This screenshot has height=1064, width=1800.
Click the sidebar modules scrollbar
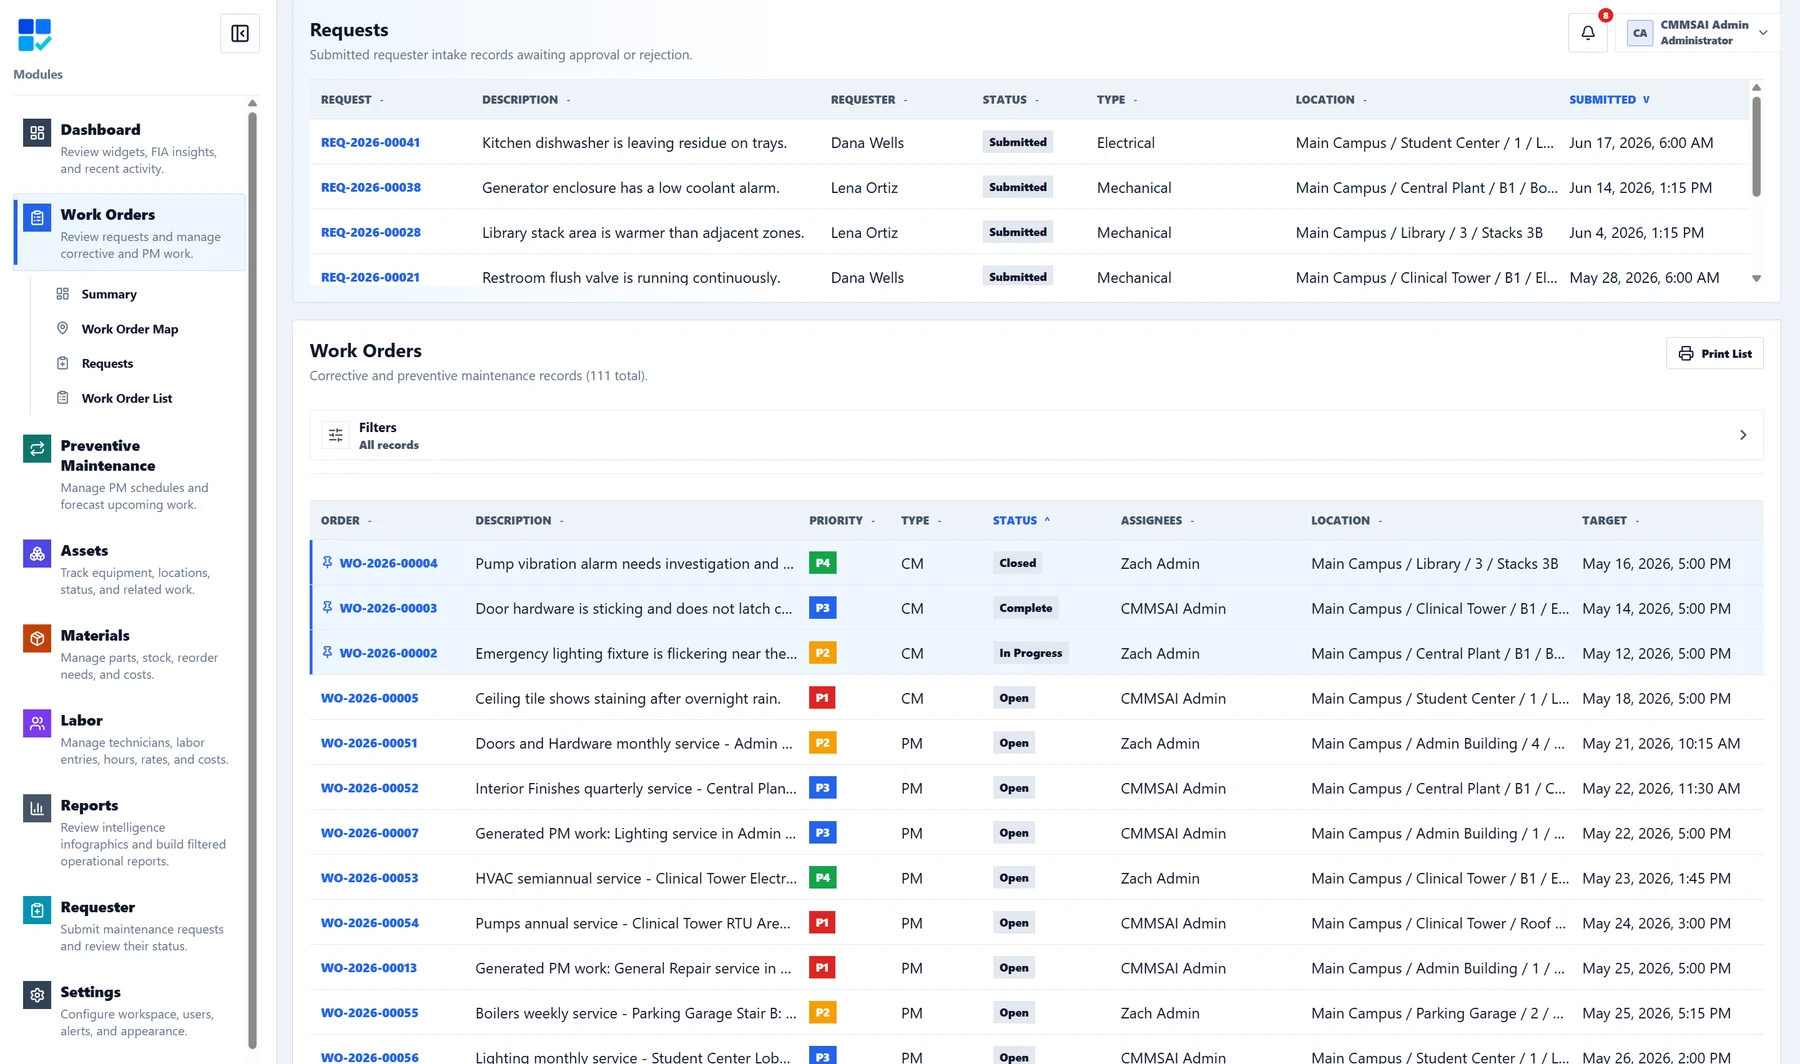coord(252,580)
